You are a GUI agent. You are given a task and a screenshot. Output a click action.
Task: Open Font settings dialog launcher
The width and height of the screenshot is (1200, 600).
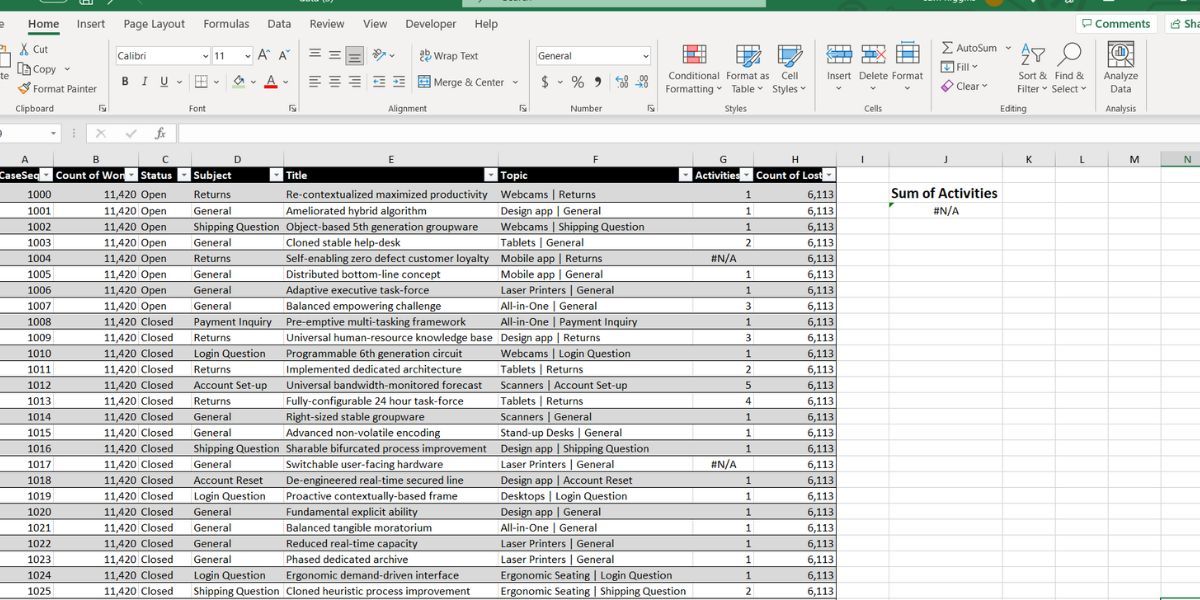pyautogui.click(x=293, y=108)
